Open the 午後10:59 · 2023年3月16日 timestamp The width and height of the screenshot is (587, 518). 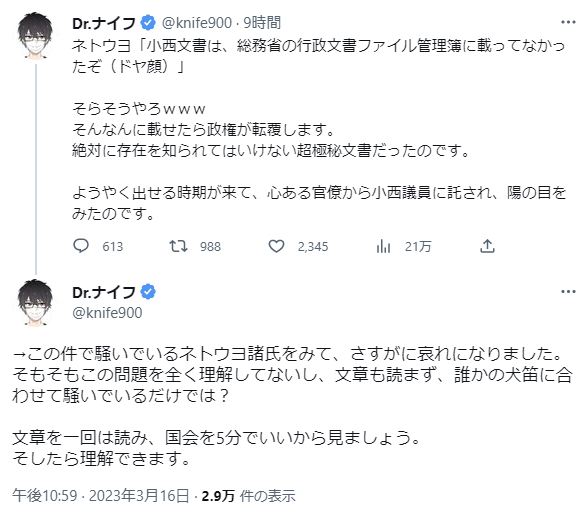[x=101, y=496]
